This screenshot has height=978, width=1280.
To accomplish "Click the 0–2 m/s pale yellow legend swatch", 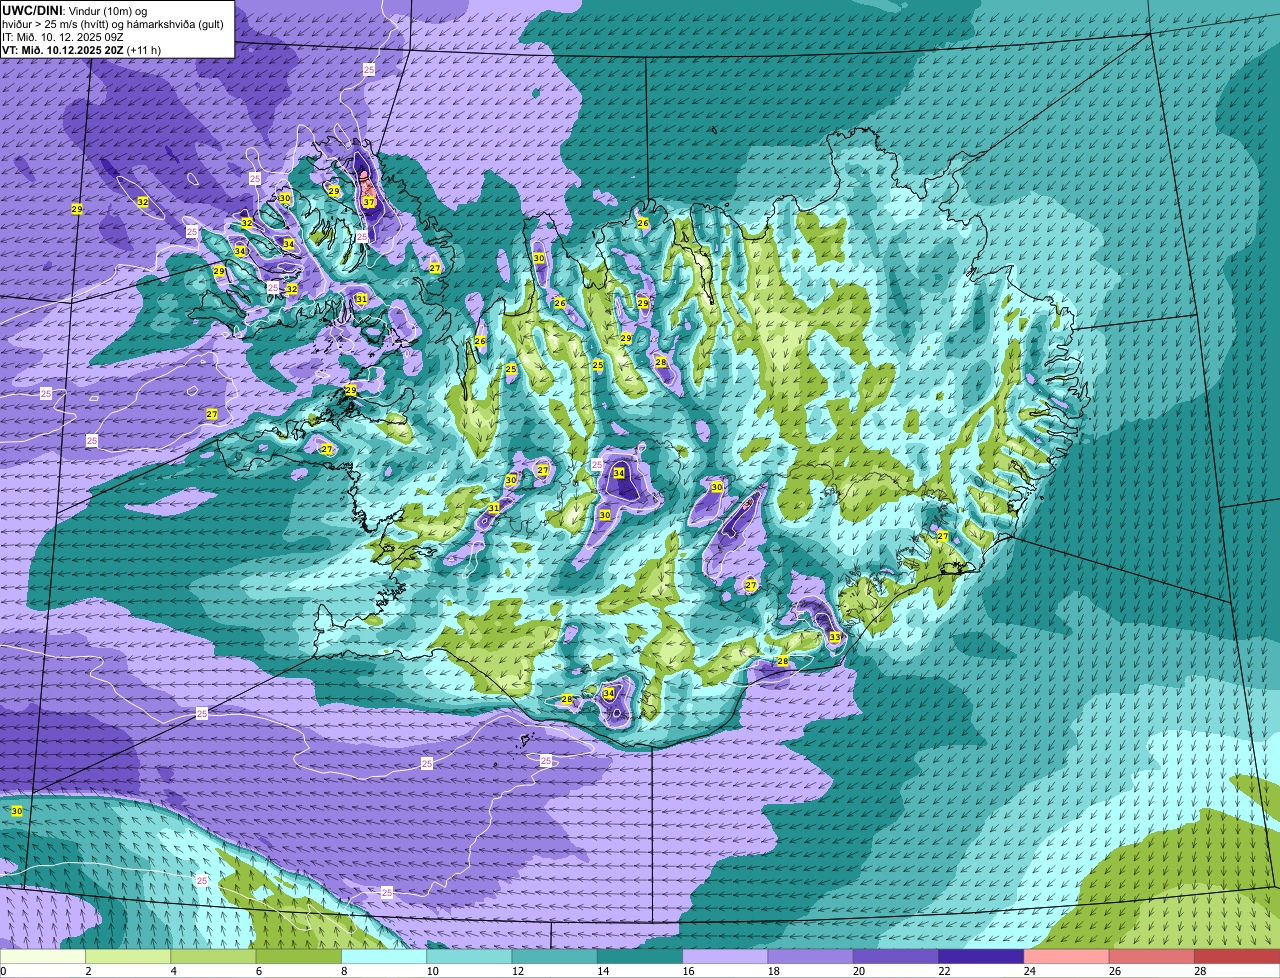I will click(44, 957).
